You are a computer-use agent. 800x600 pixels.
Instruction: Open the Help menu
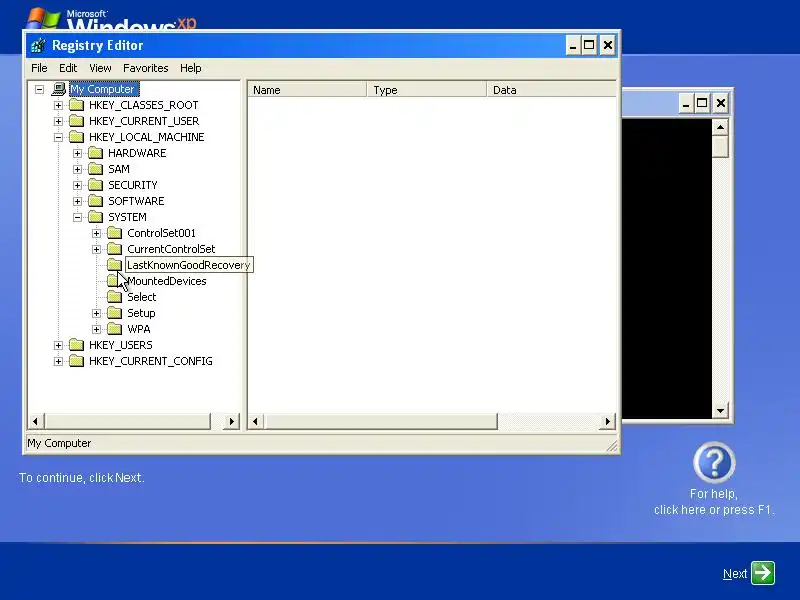click(190, 68)
